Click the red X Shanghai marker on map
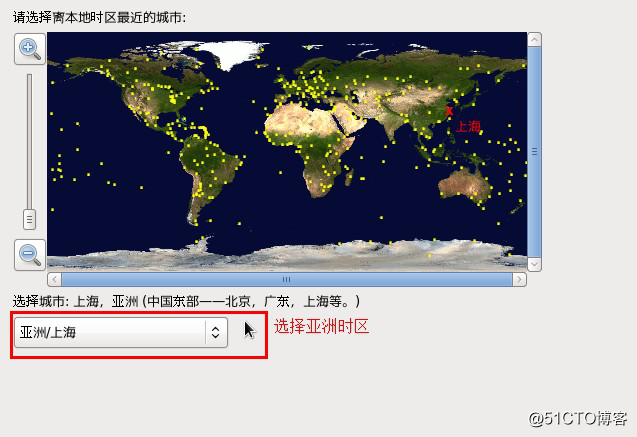637x437 pixels. pyautogui.click(x=449, y=111)
